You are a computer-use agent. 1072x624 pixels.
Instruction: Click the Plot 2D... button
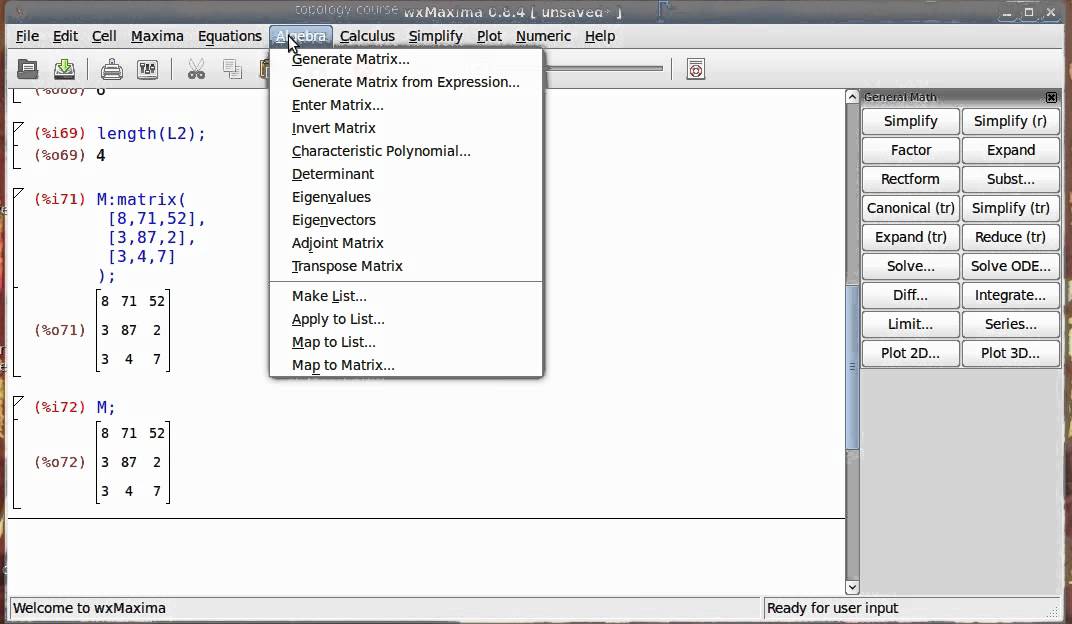coord(911,353)
